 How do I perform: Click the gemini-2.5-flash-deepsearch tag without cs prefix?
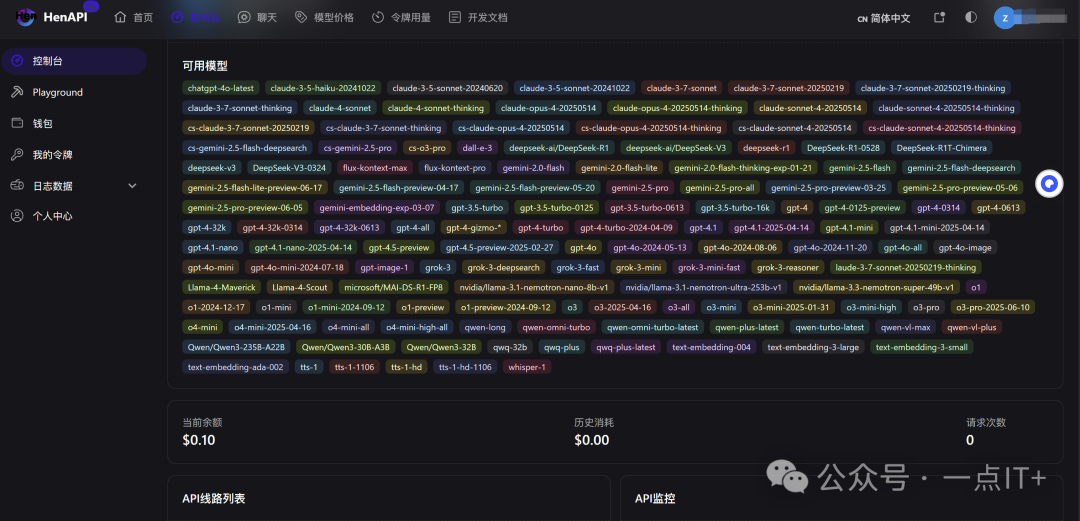click(962, 168)
